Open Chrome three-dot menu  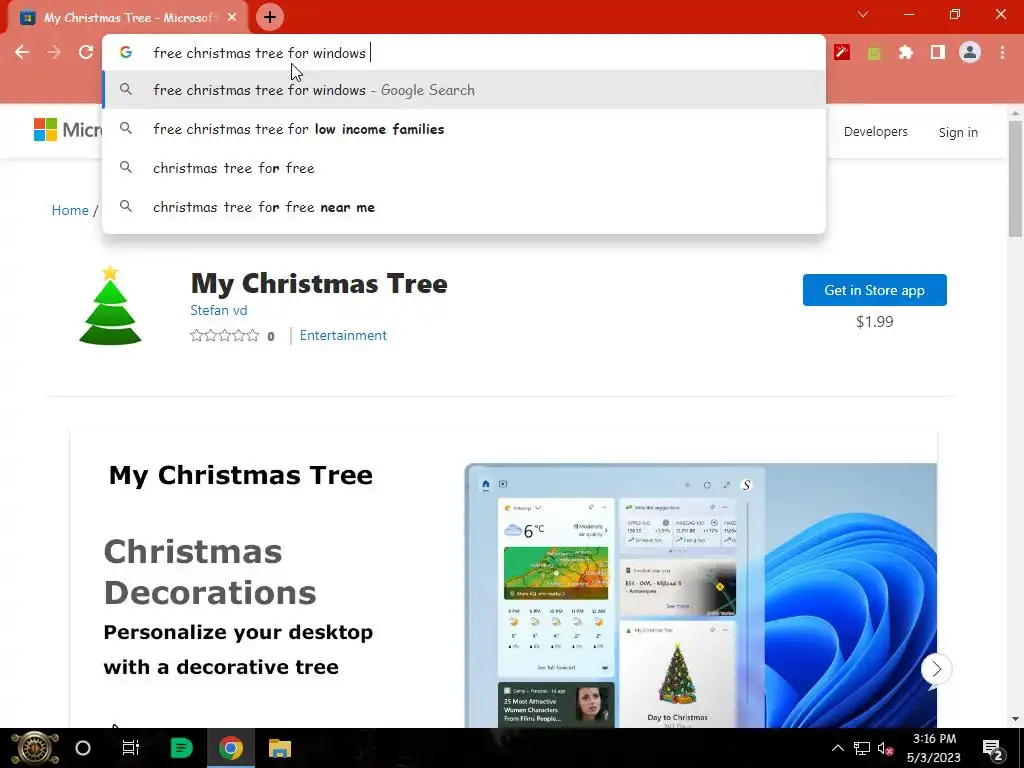click(x=1002, y=52)
